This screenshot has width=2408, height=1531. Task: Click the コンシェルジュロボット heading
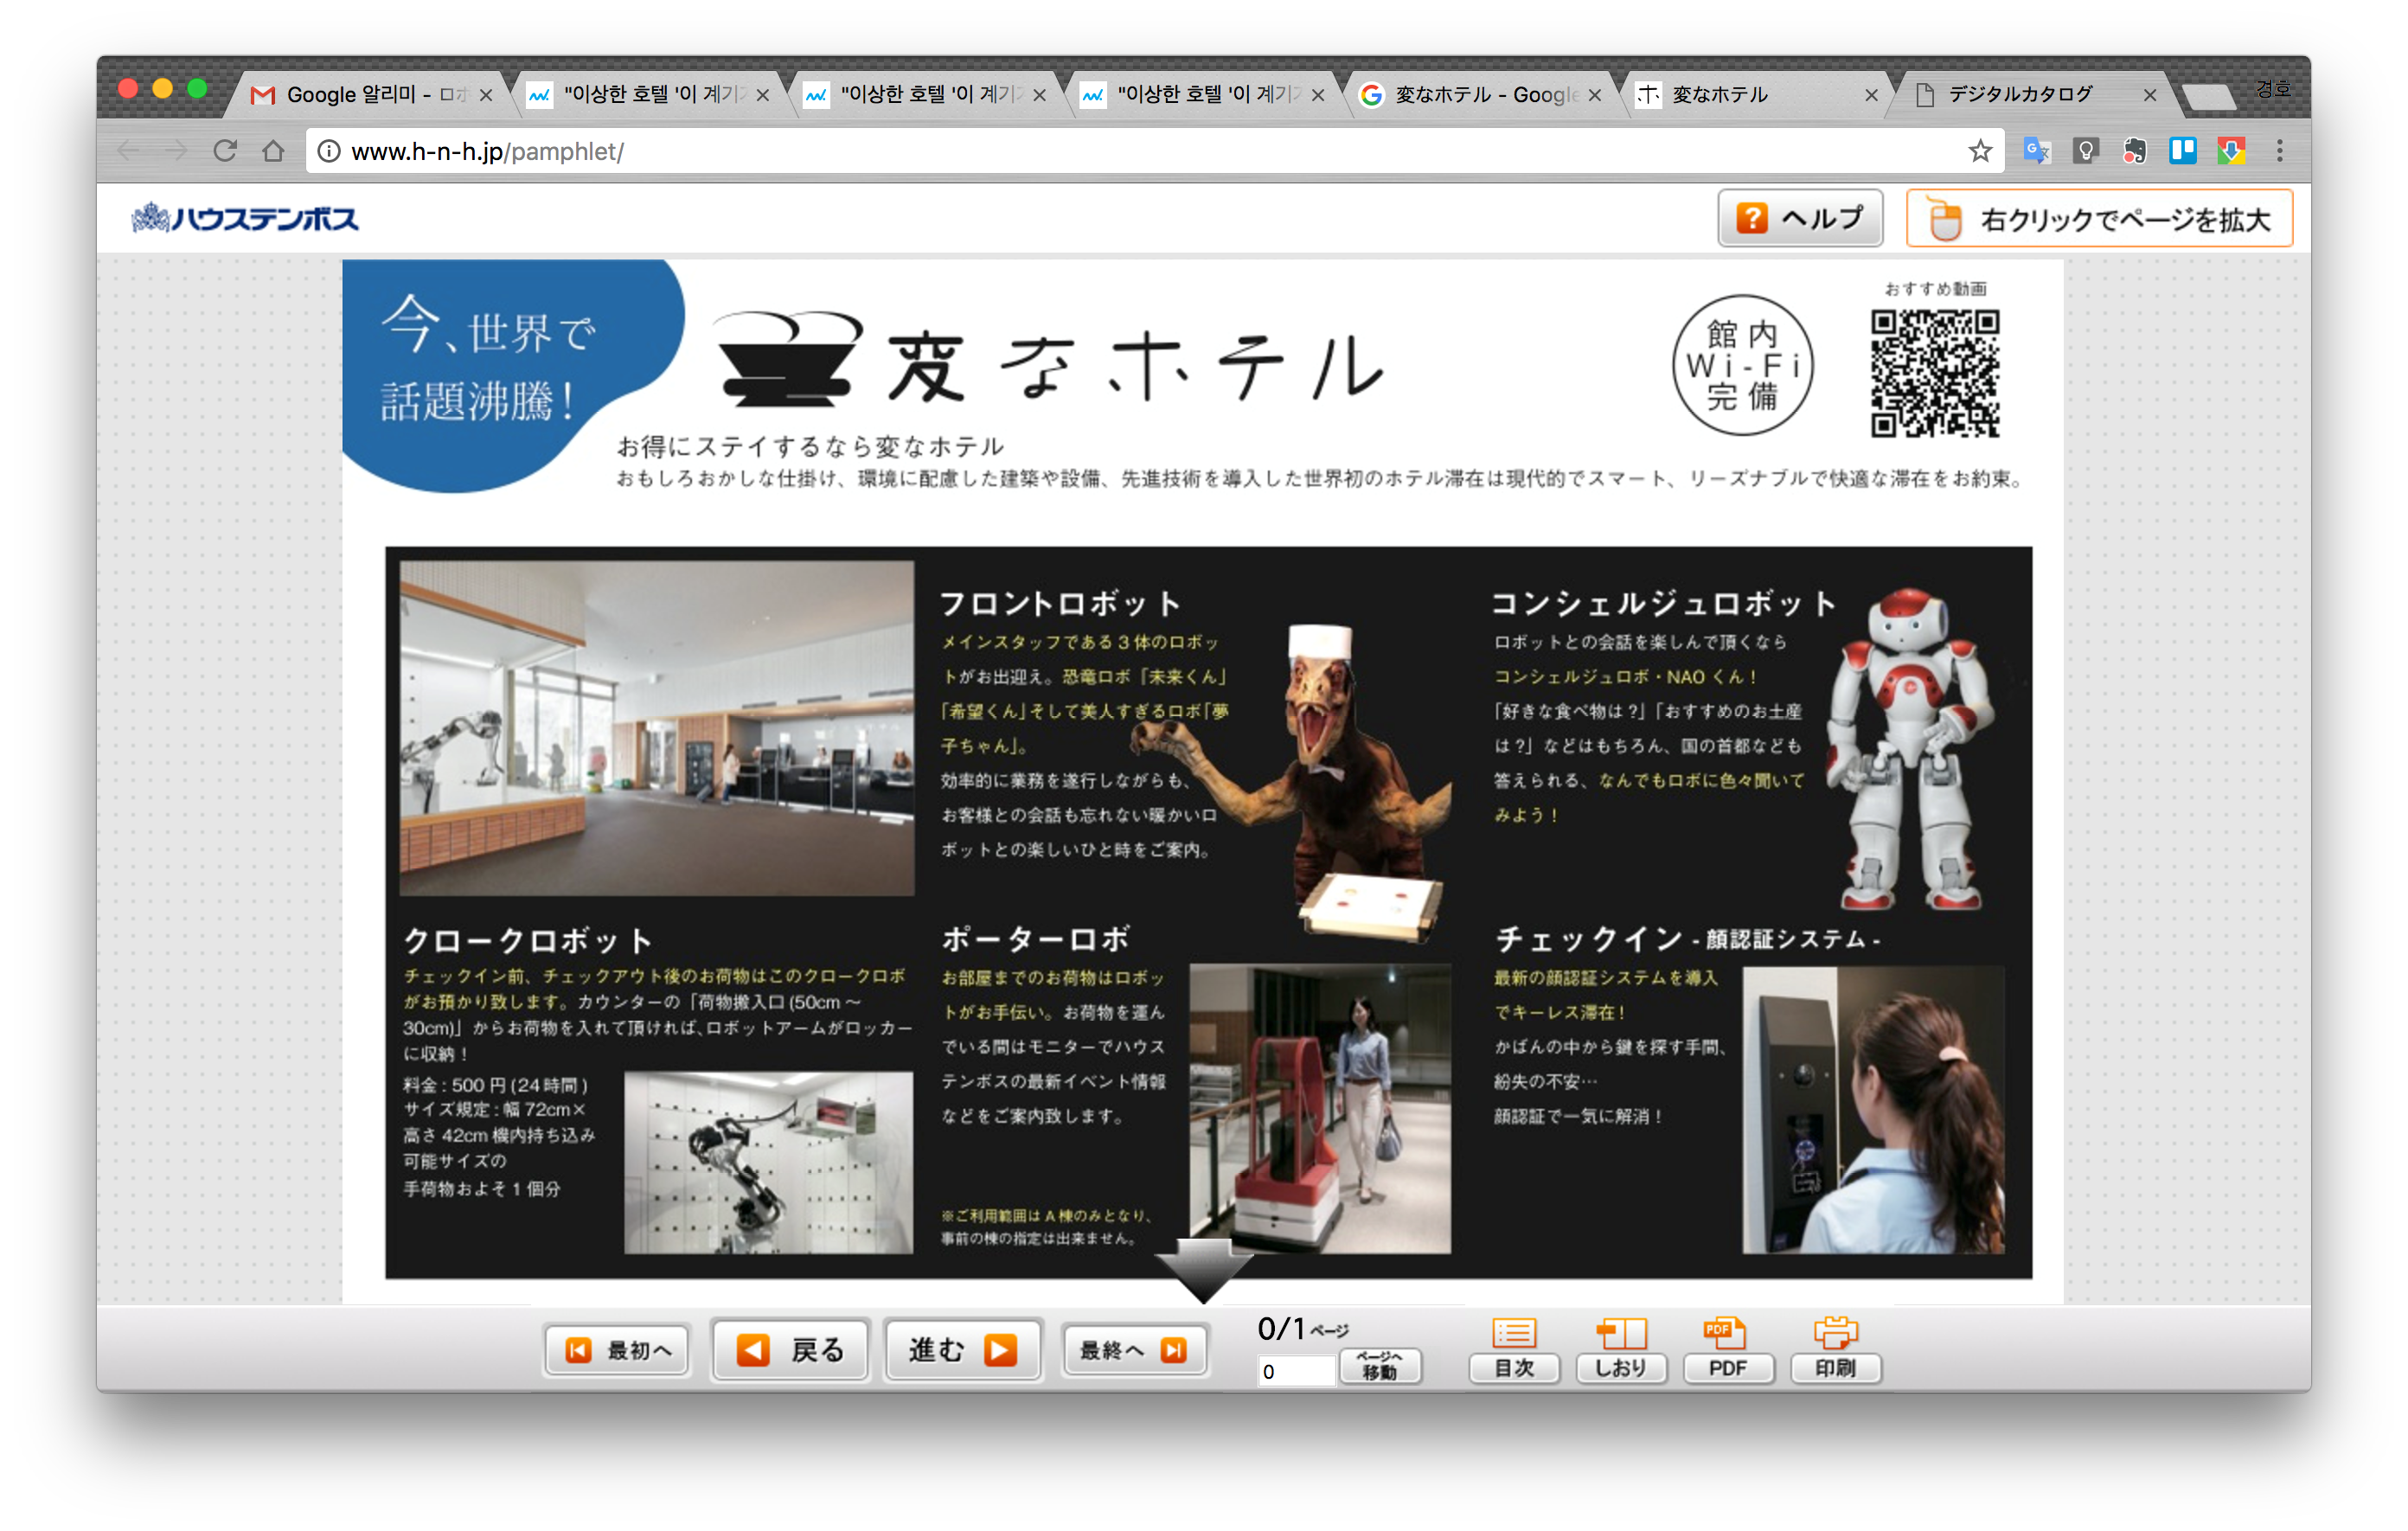pyautogui.click(x=1664, y=603)
